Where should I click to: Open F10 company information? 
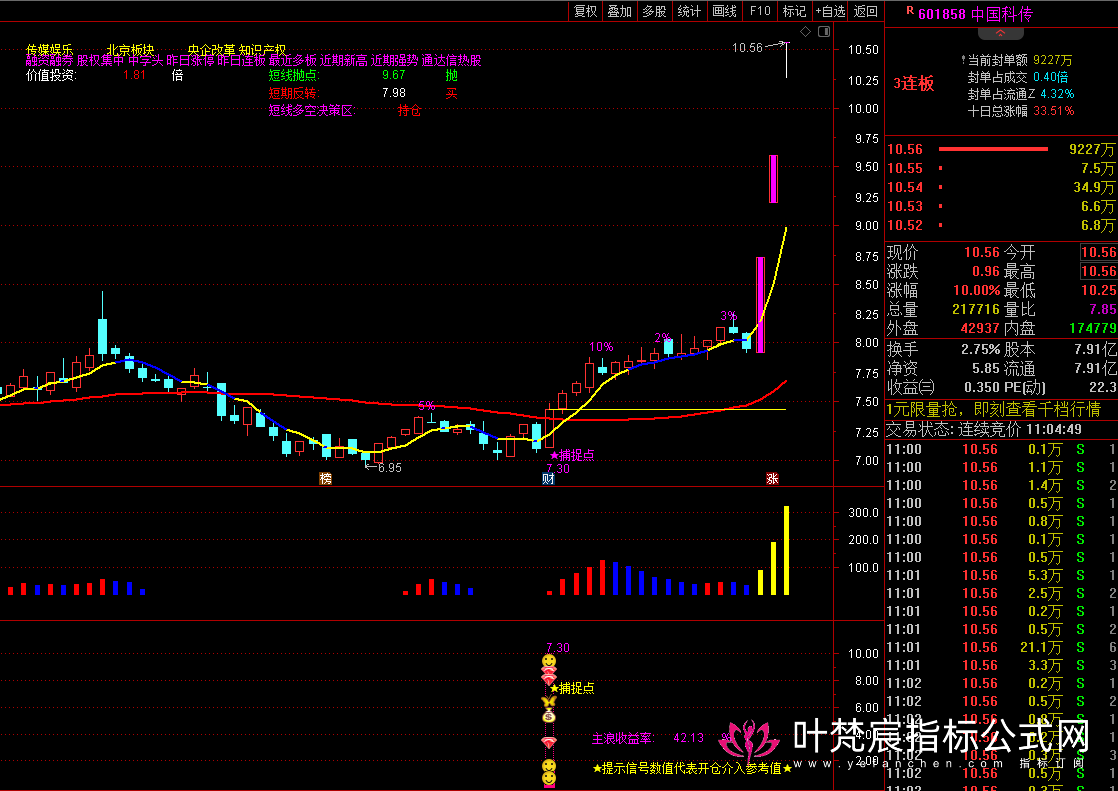tap(760, 11)
